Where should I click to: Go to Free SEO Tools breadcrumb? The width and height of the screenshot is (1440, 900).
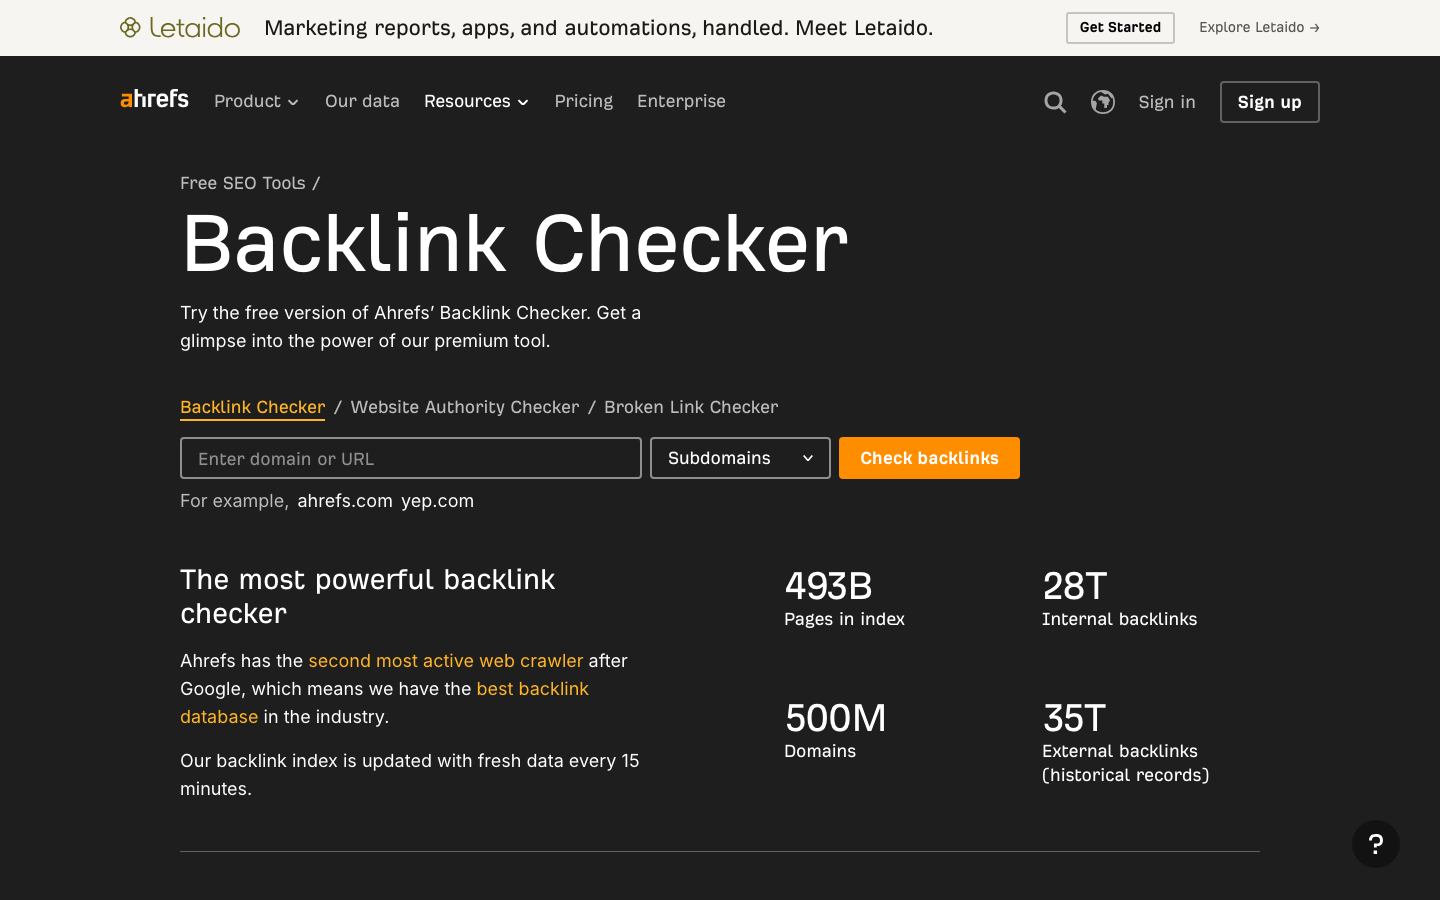(243, 183)
